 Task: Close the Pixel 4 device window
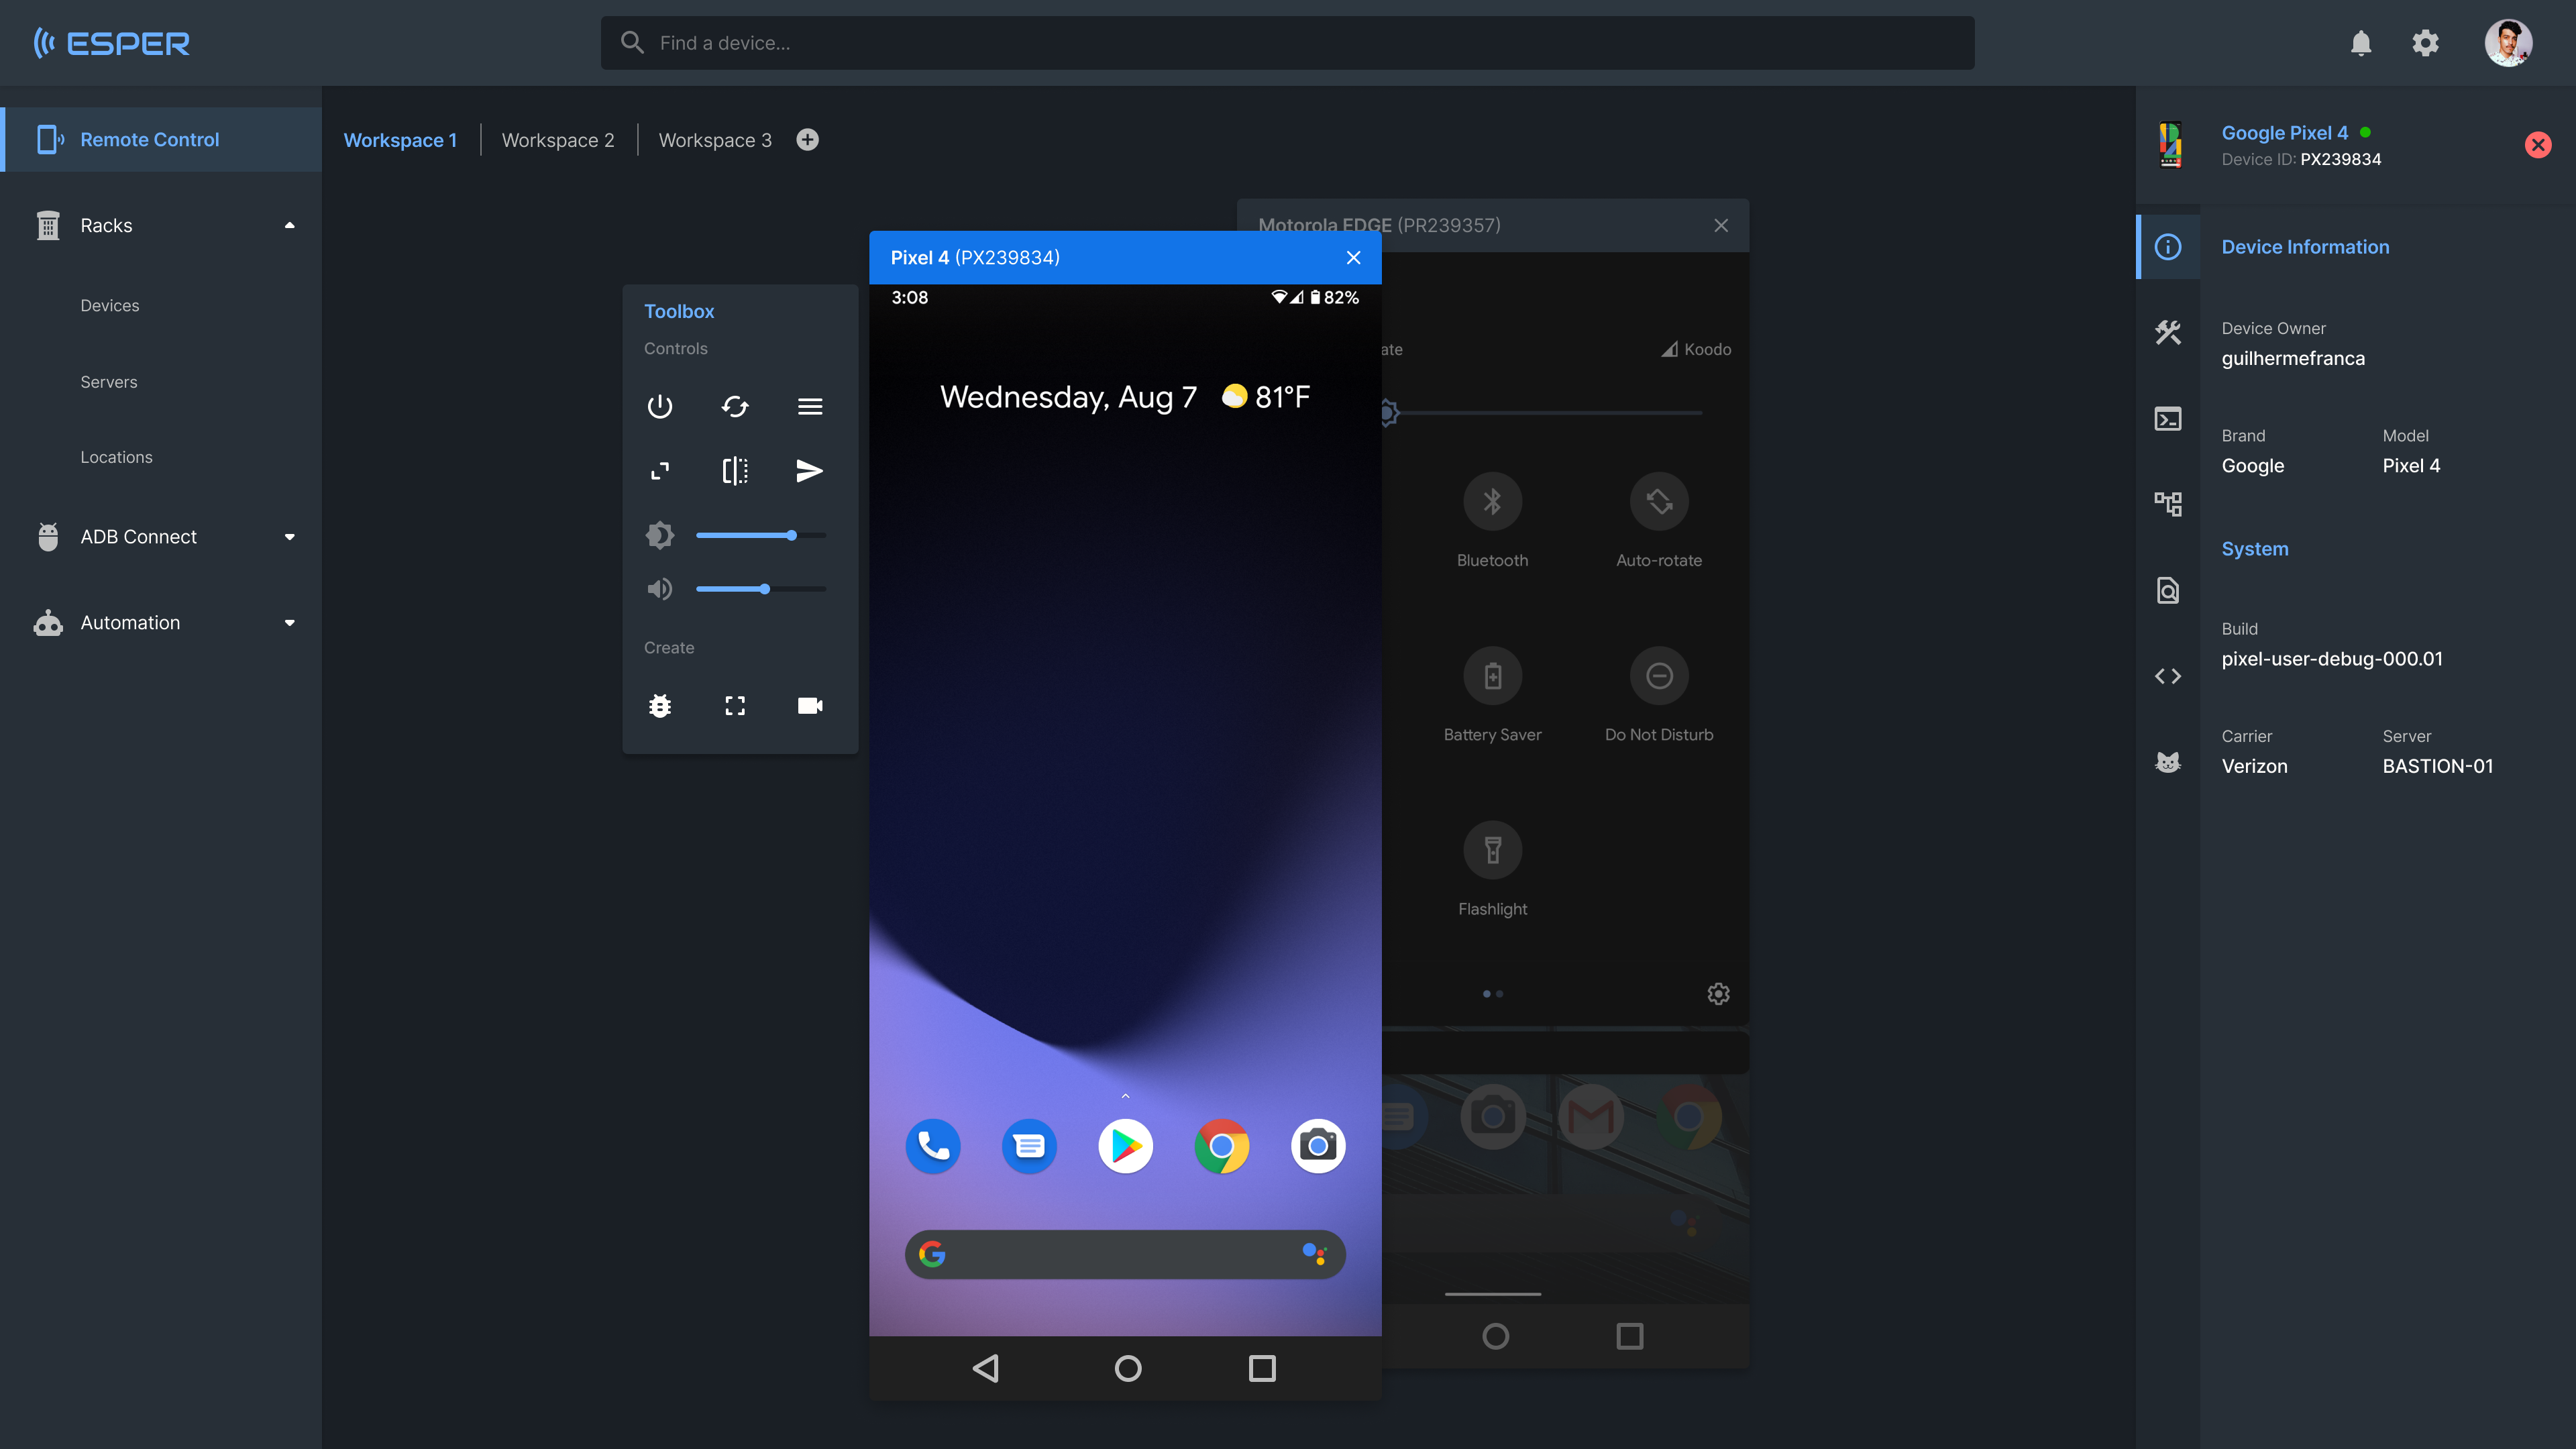(x=1353, y=258)
